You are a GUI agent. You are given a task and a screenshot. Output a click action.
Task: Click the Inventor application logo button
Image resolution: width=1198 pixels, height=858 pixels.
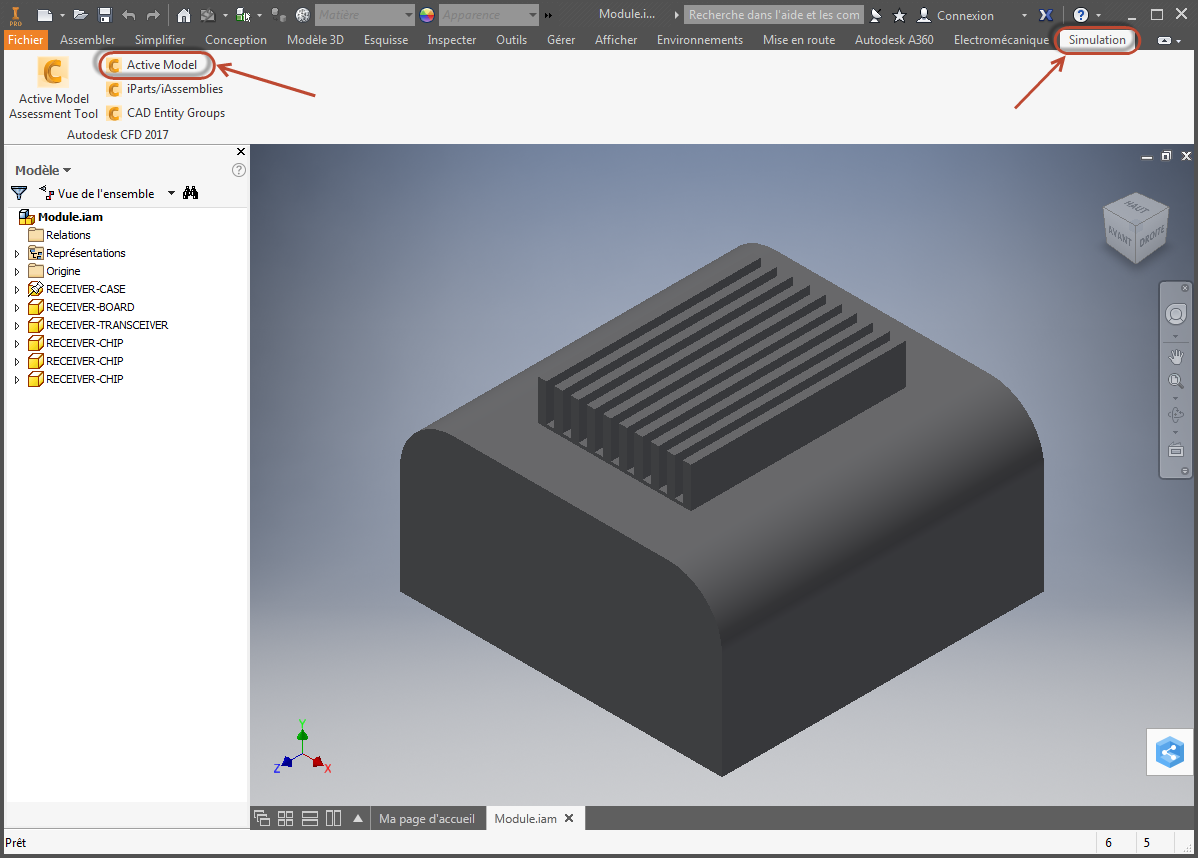coord(15,15)
